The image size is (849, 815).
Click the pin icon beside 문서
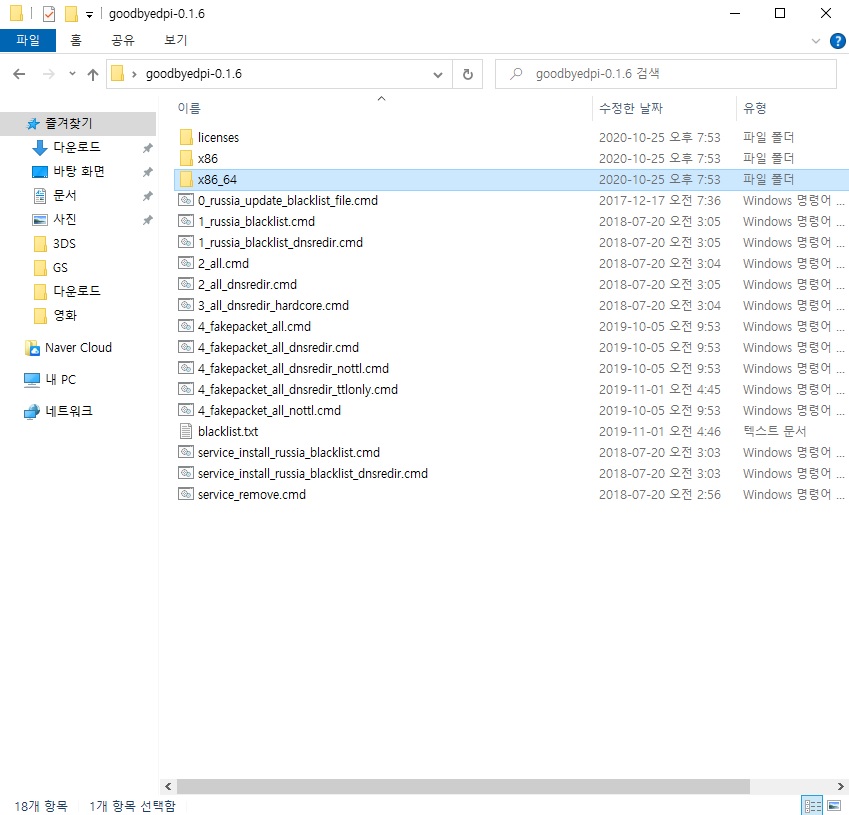147,195
